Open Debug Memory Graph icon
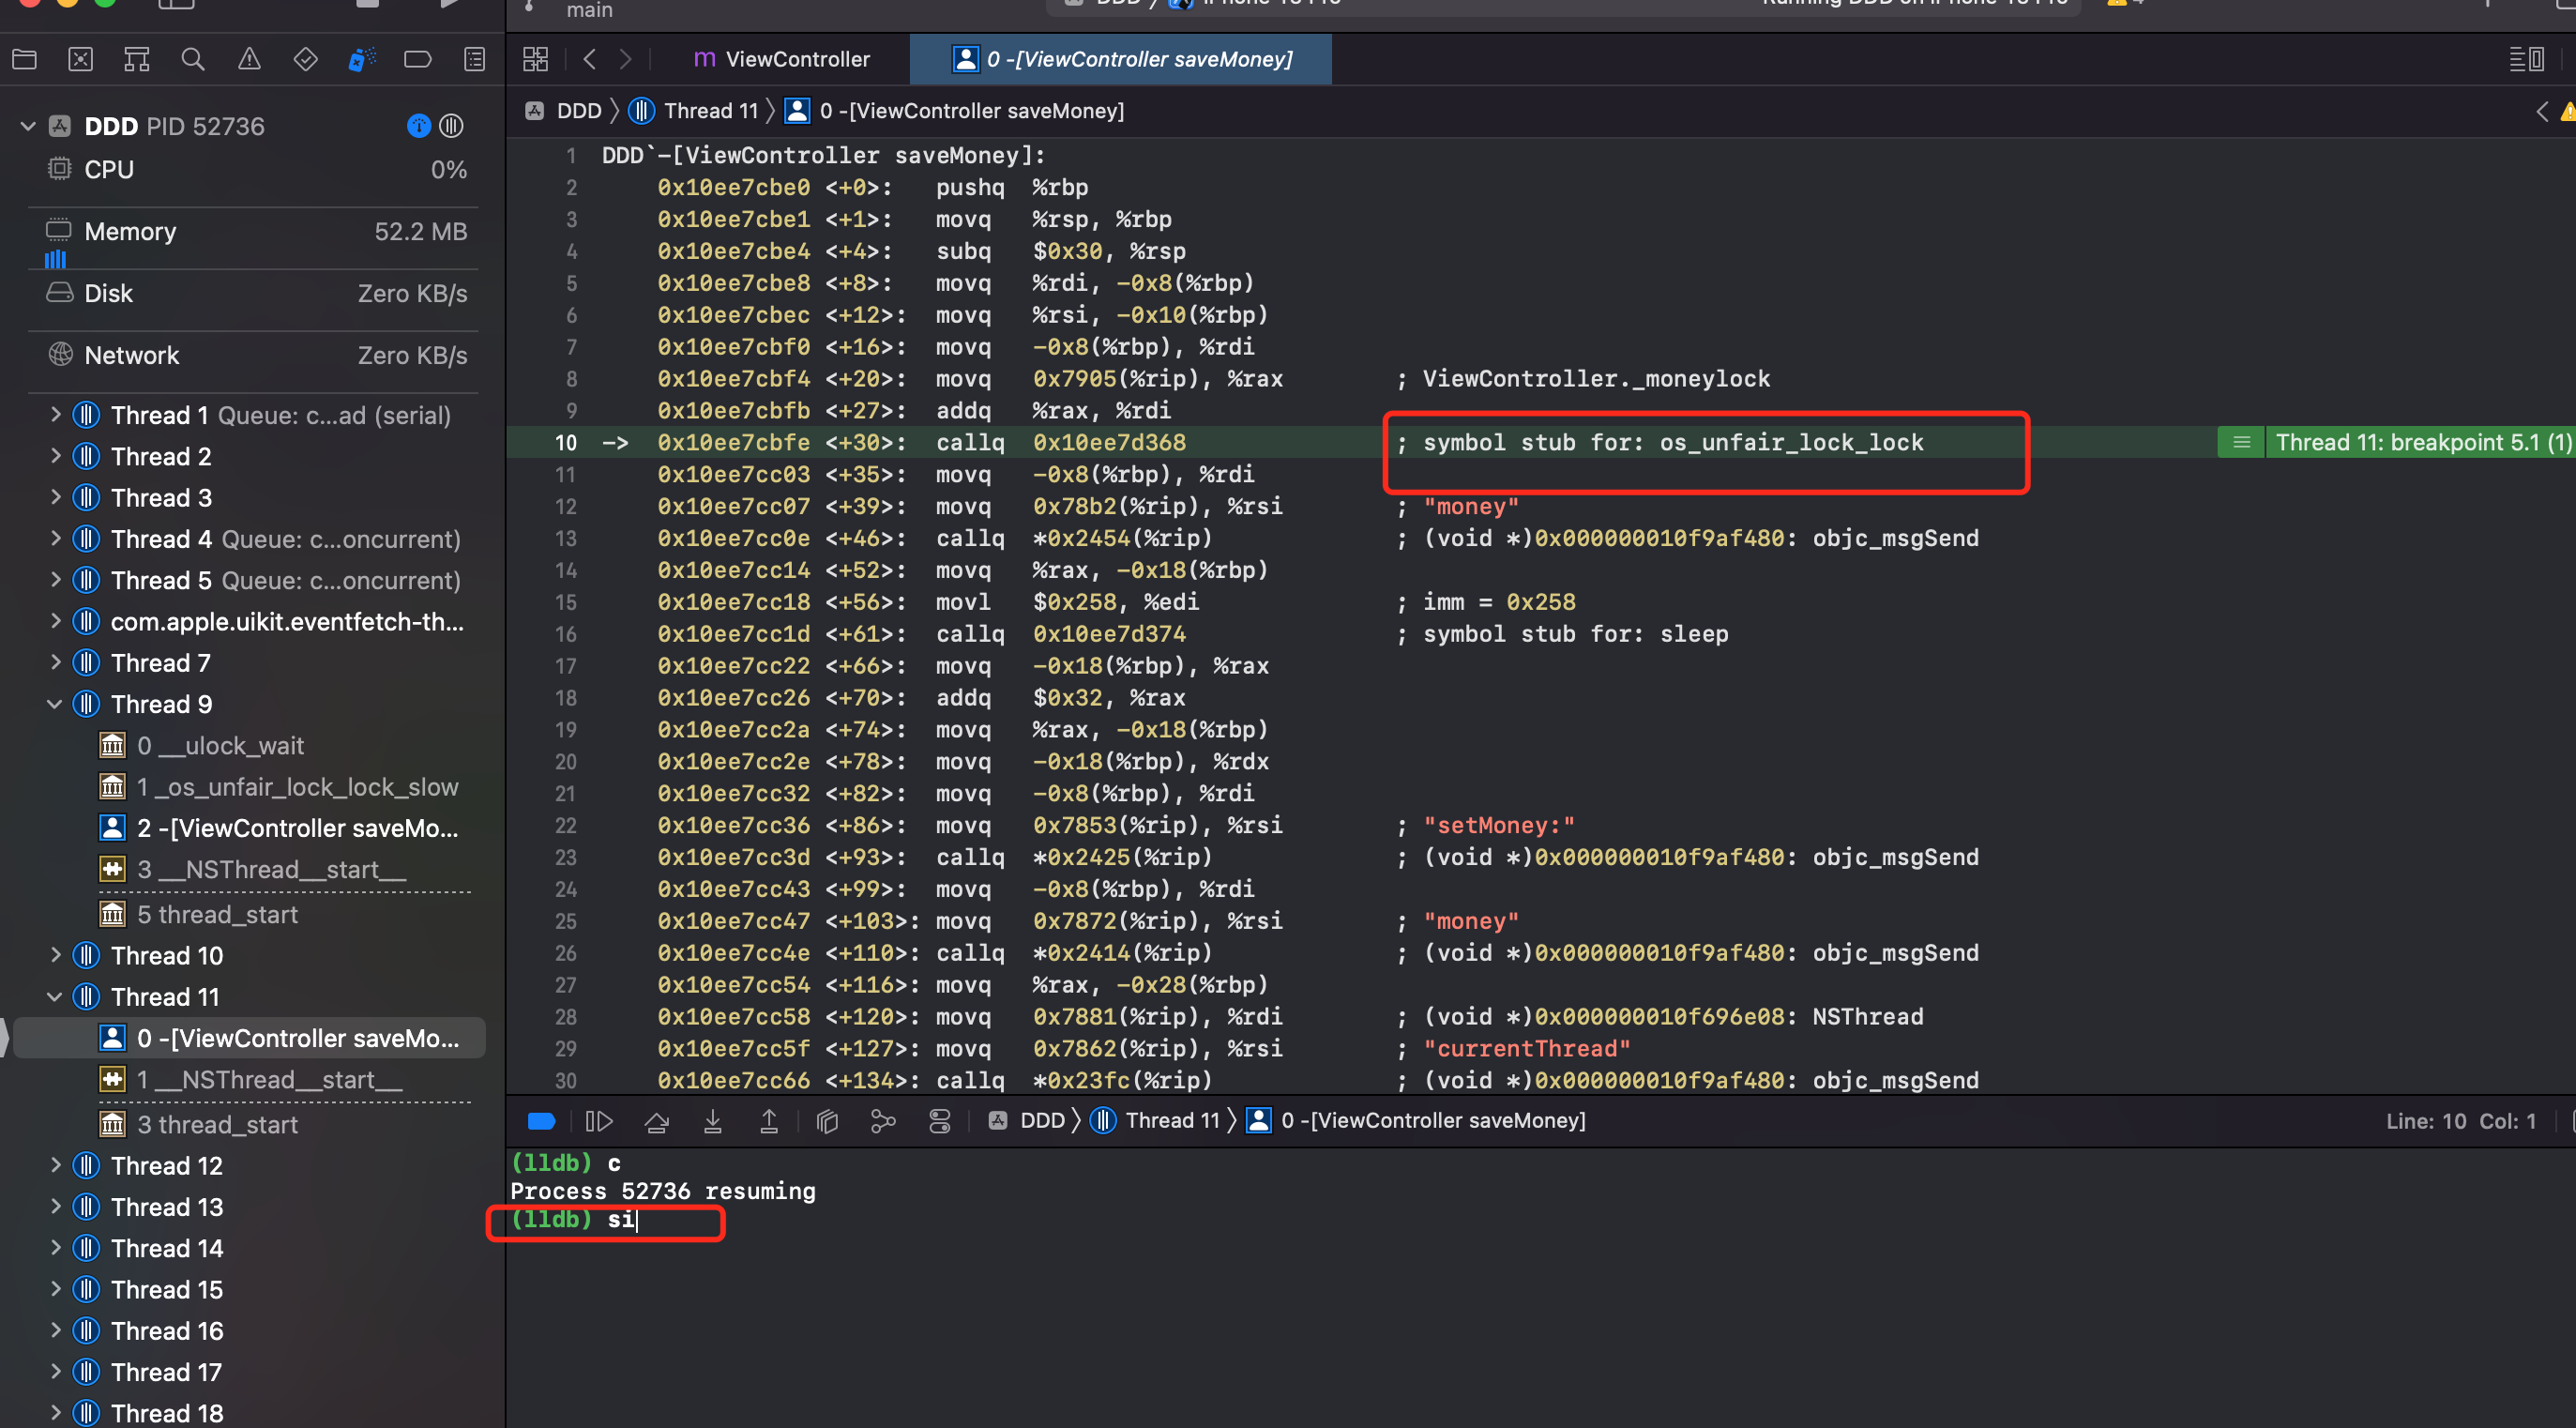The image size is (2576, 1428). [883, 1121]
